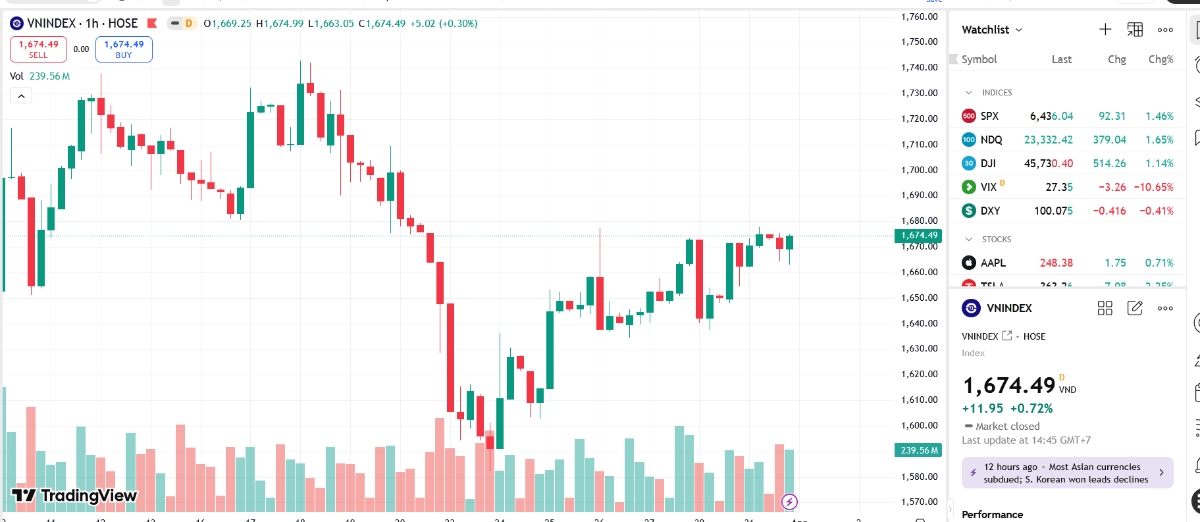Open the Asian currencies news headline
This screenshot has width=1200, height=522.
[x=1067, y=472]
